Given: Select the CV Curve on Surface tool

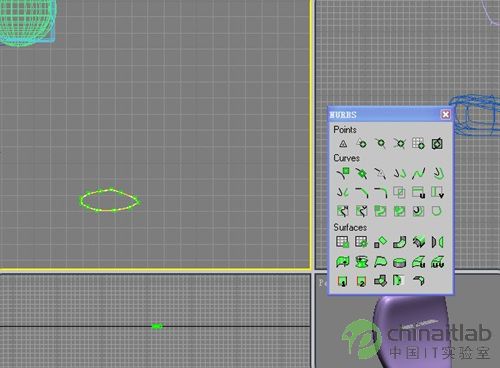Looking at the screenshot, I should pos(380,211).
